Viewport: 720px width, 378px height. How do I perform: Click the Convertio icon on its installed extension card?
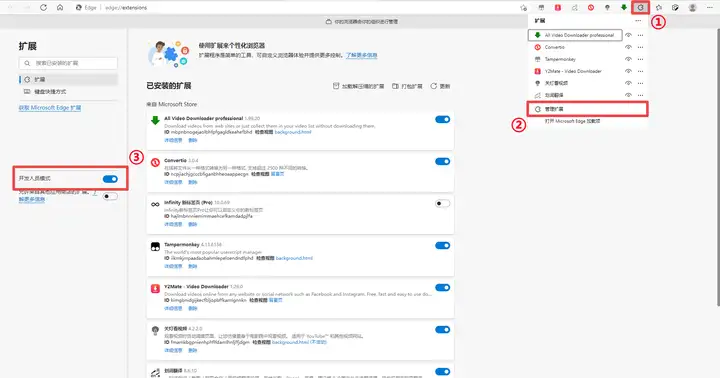(155, 162)
